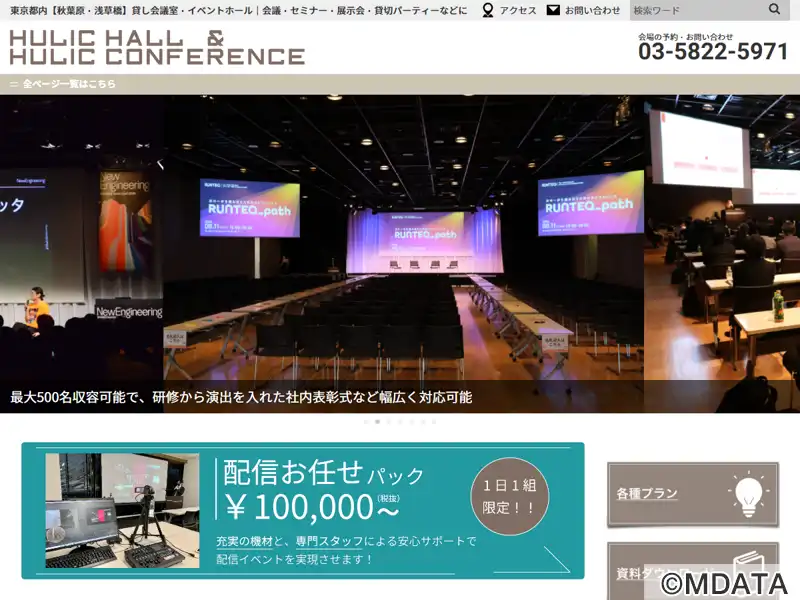Click the 最大500名収容可能 slide caption
This screenshot has height=600, width=800.
[241, 397]
